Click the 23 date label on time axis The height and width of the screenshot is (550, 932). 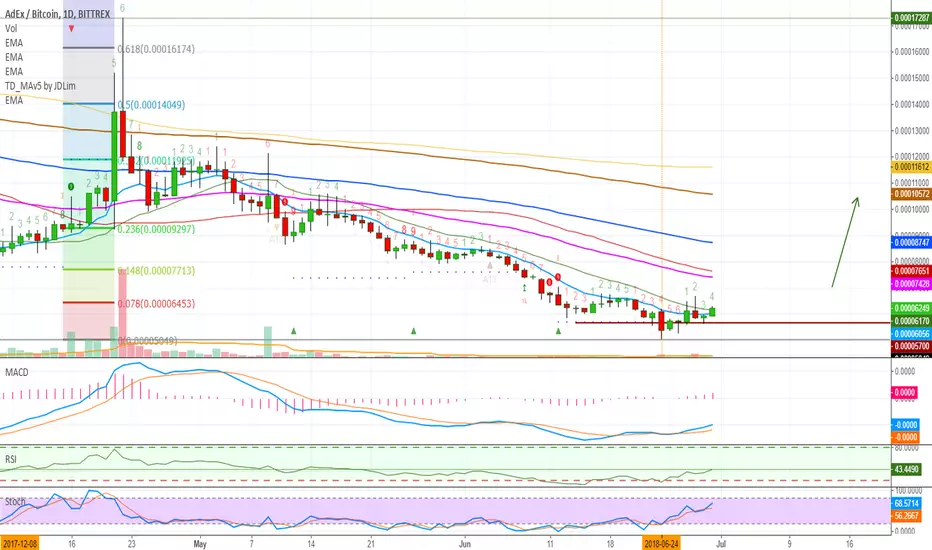pos(131,544)
